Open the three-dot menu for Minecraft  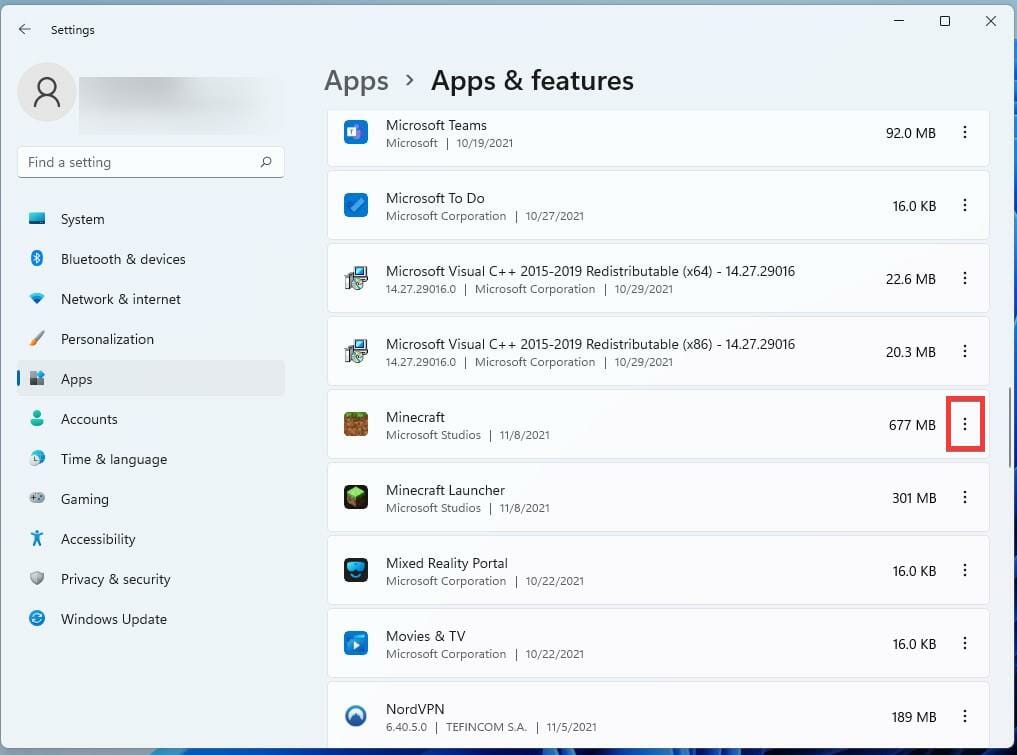pyautogui.click(x=964, y=424)
